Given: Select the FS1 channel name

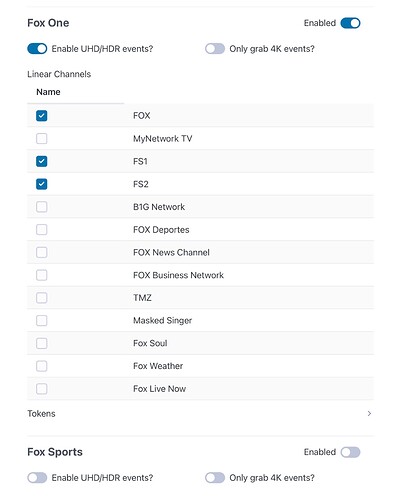Looking at the screenshot, I should (140, 161).
